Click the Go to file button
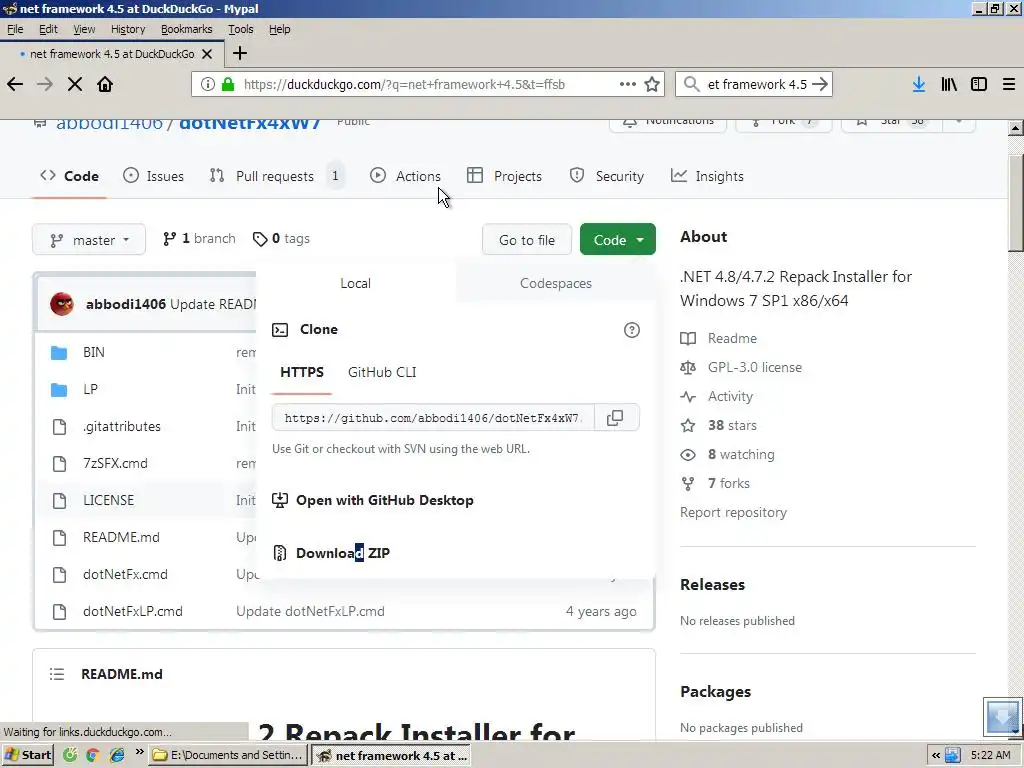This screenshot has height=768, width=1024. pyautogui.click(x=527, y=240)
